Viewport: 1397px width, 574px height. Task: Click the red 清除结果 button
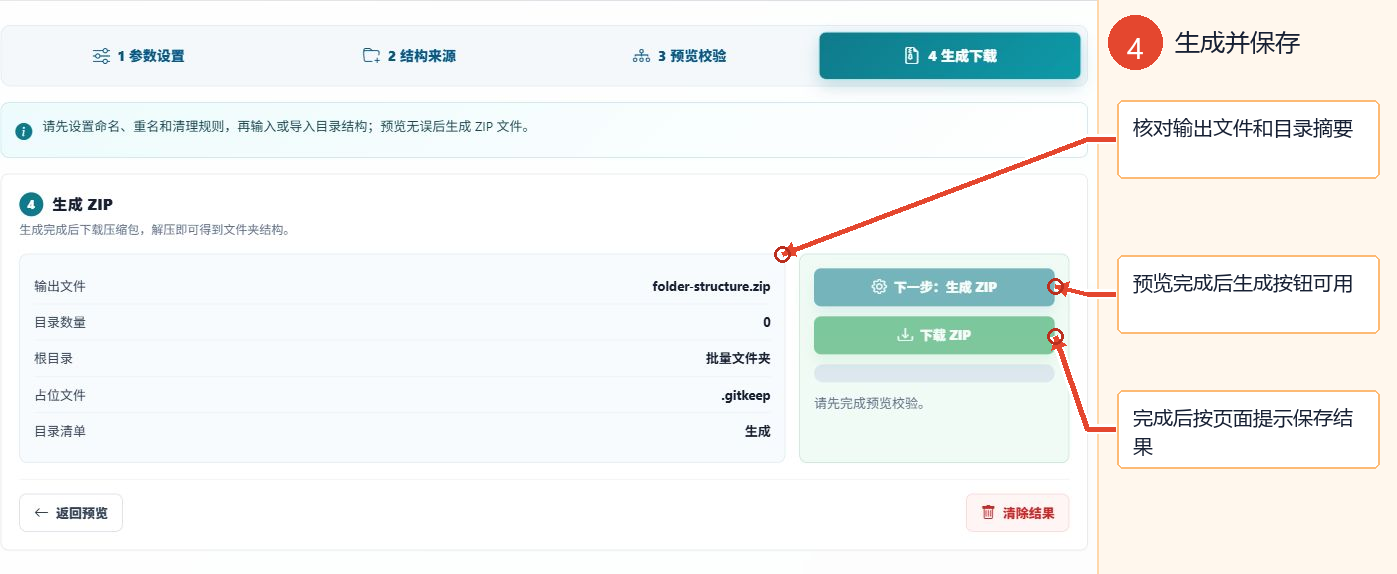[x=1017, y=513]
